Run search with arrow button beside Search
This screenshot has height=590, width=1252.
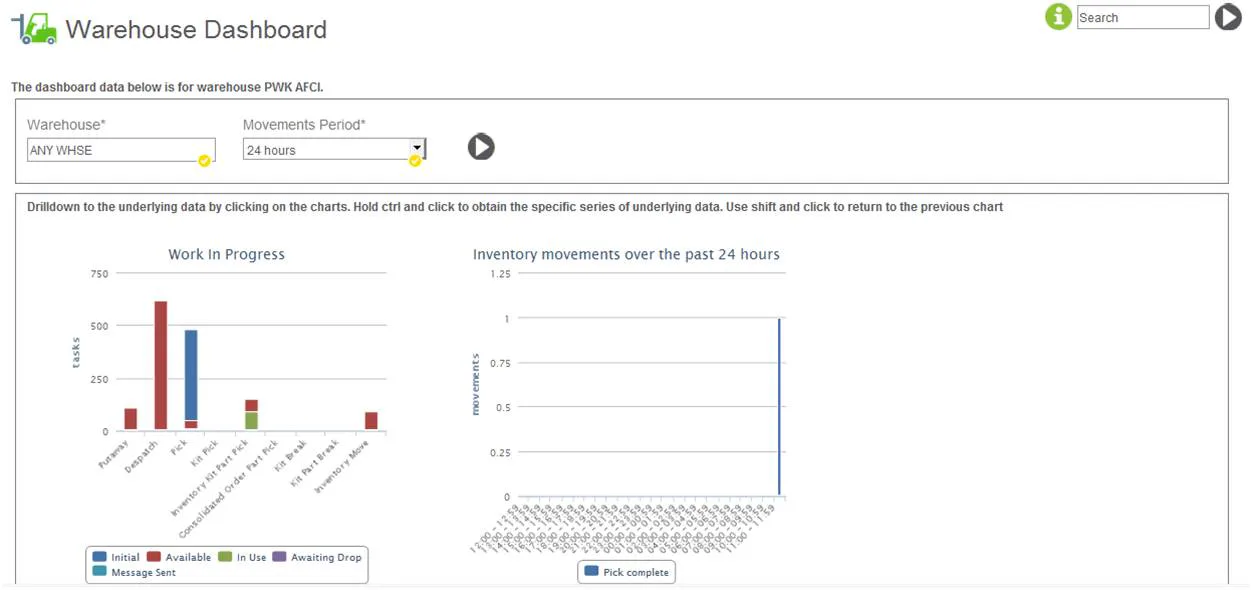[x=1228, y=17]
